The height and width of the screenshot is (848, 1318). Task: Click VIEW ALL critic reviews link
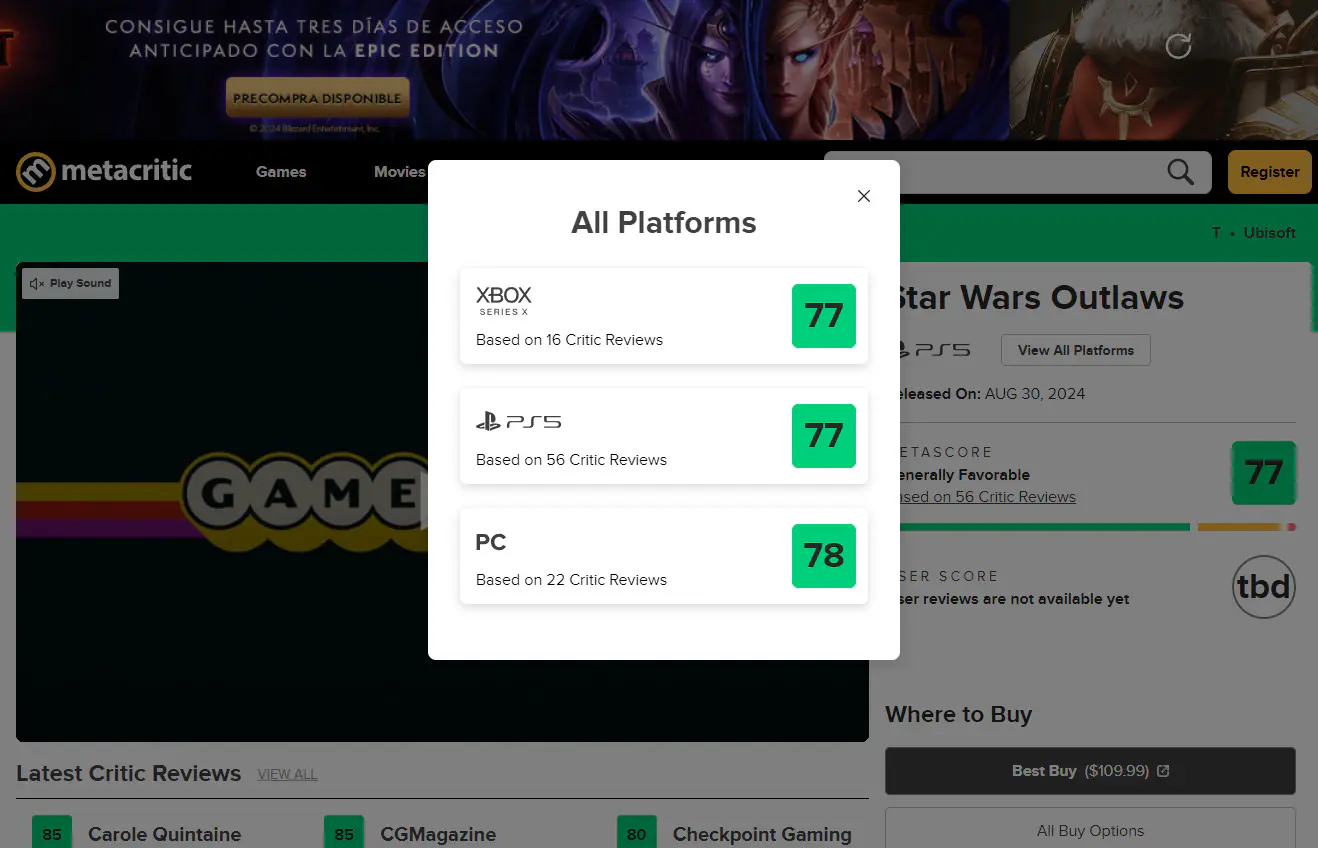(287, 775)
